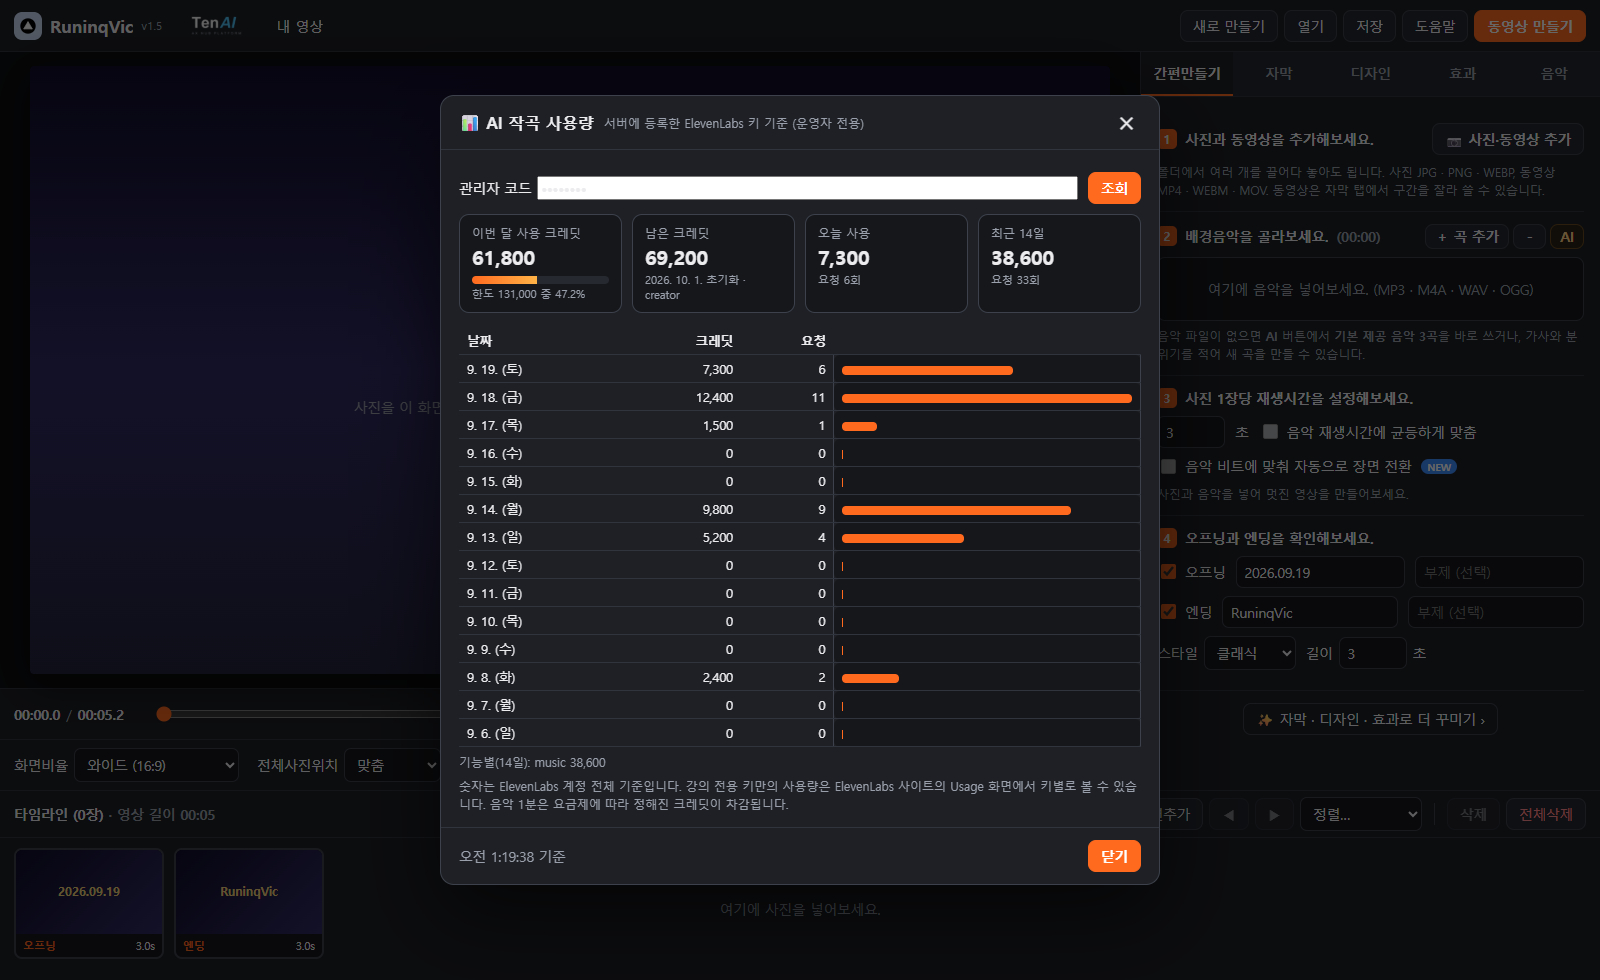Toggle 음악 비트에 맞춰 자동 장면 전환 checkbox

tap(1168, 466)
